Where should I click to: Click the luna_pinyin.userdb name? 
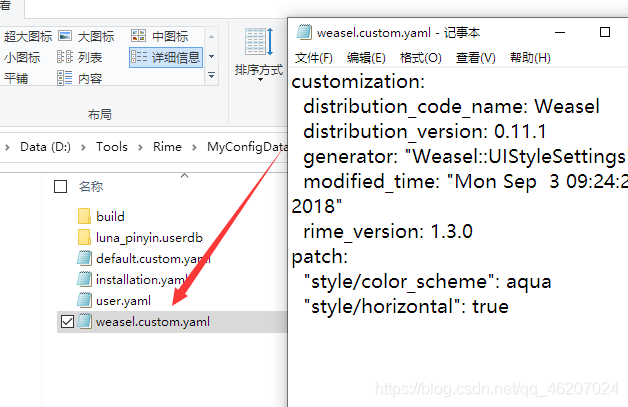click(x=149, y=238)
